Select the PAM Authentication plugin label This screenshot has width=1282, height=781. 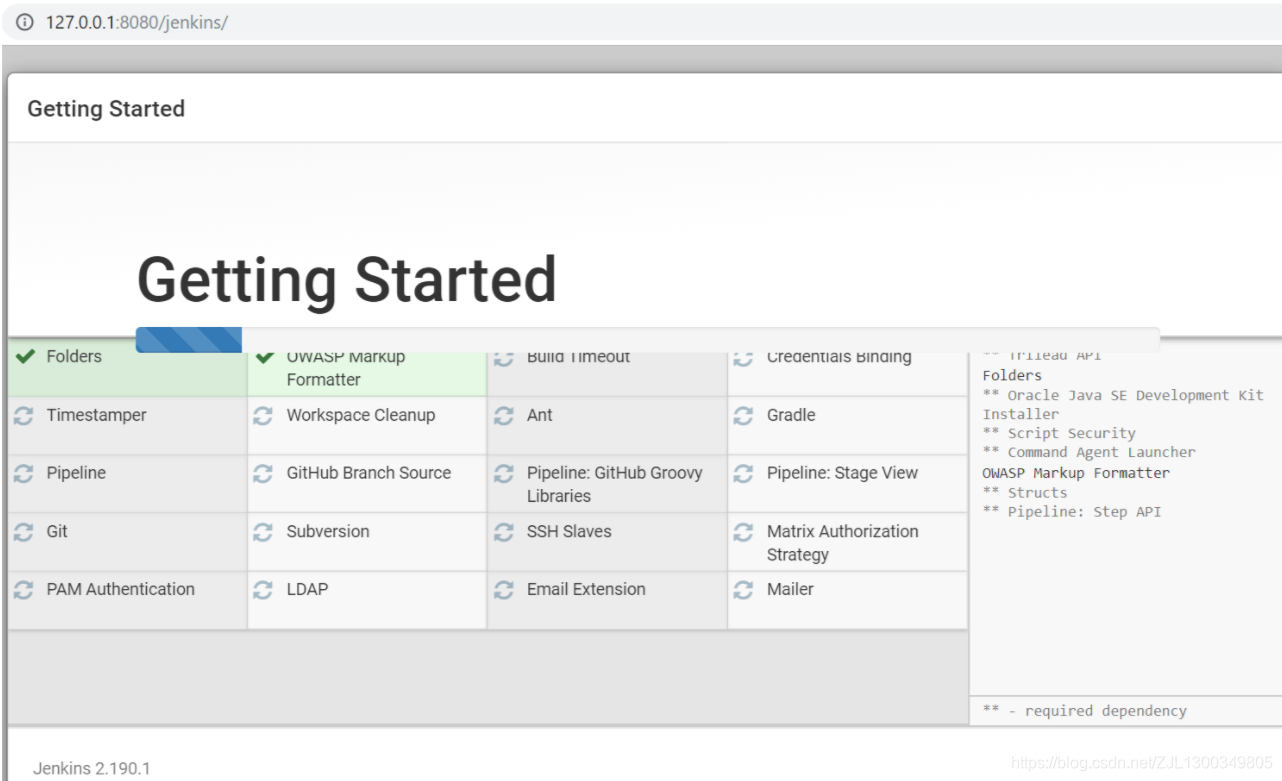120,589
